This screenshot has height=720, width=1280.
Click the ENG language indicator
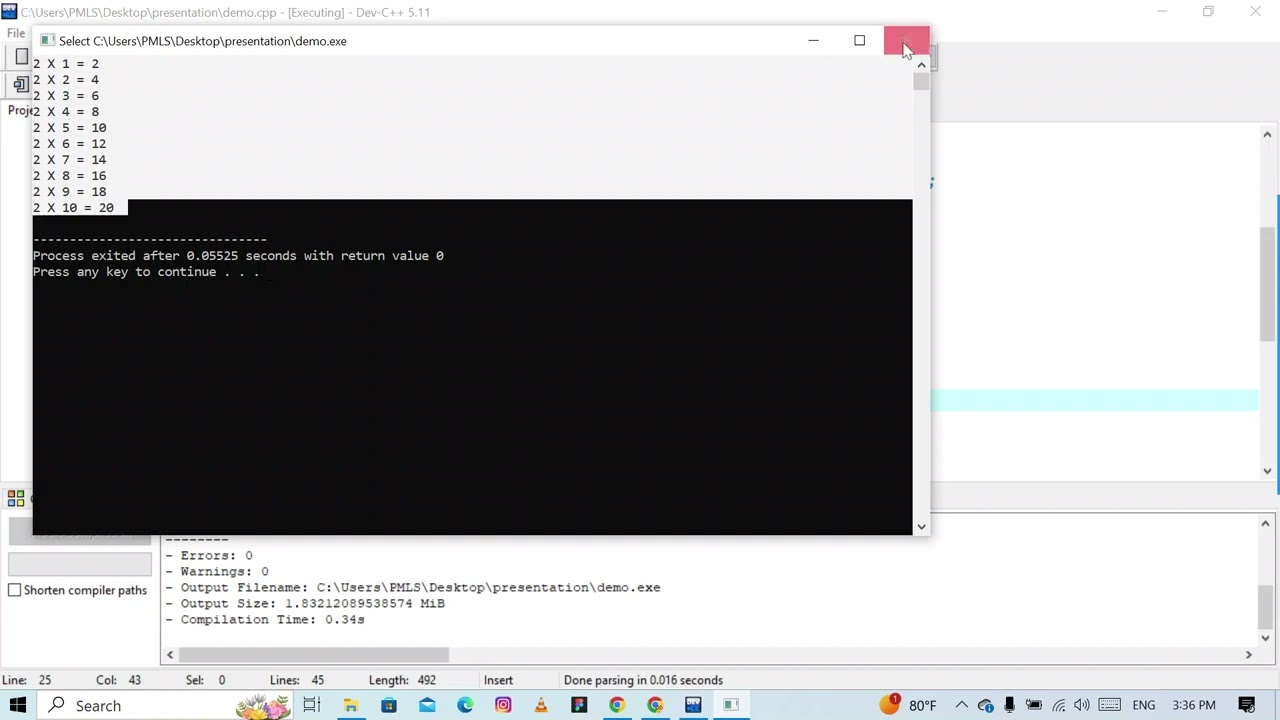(x=1144, y=705)
